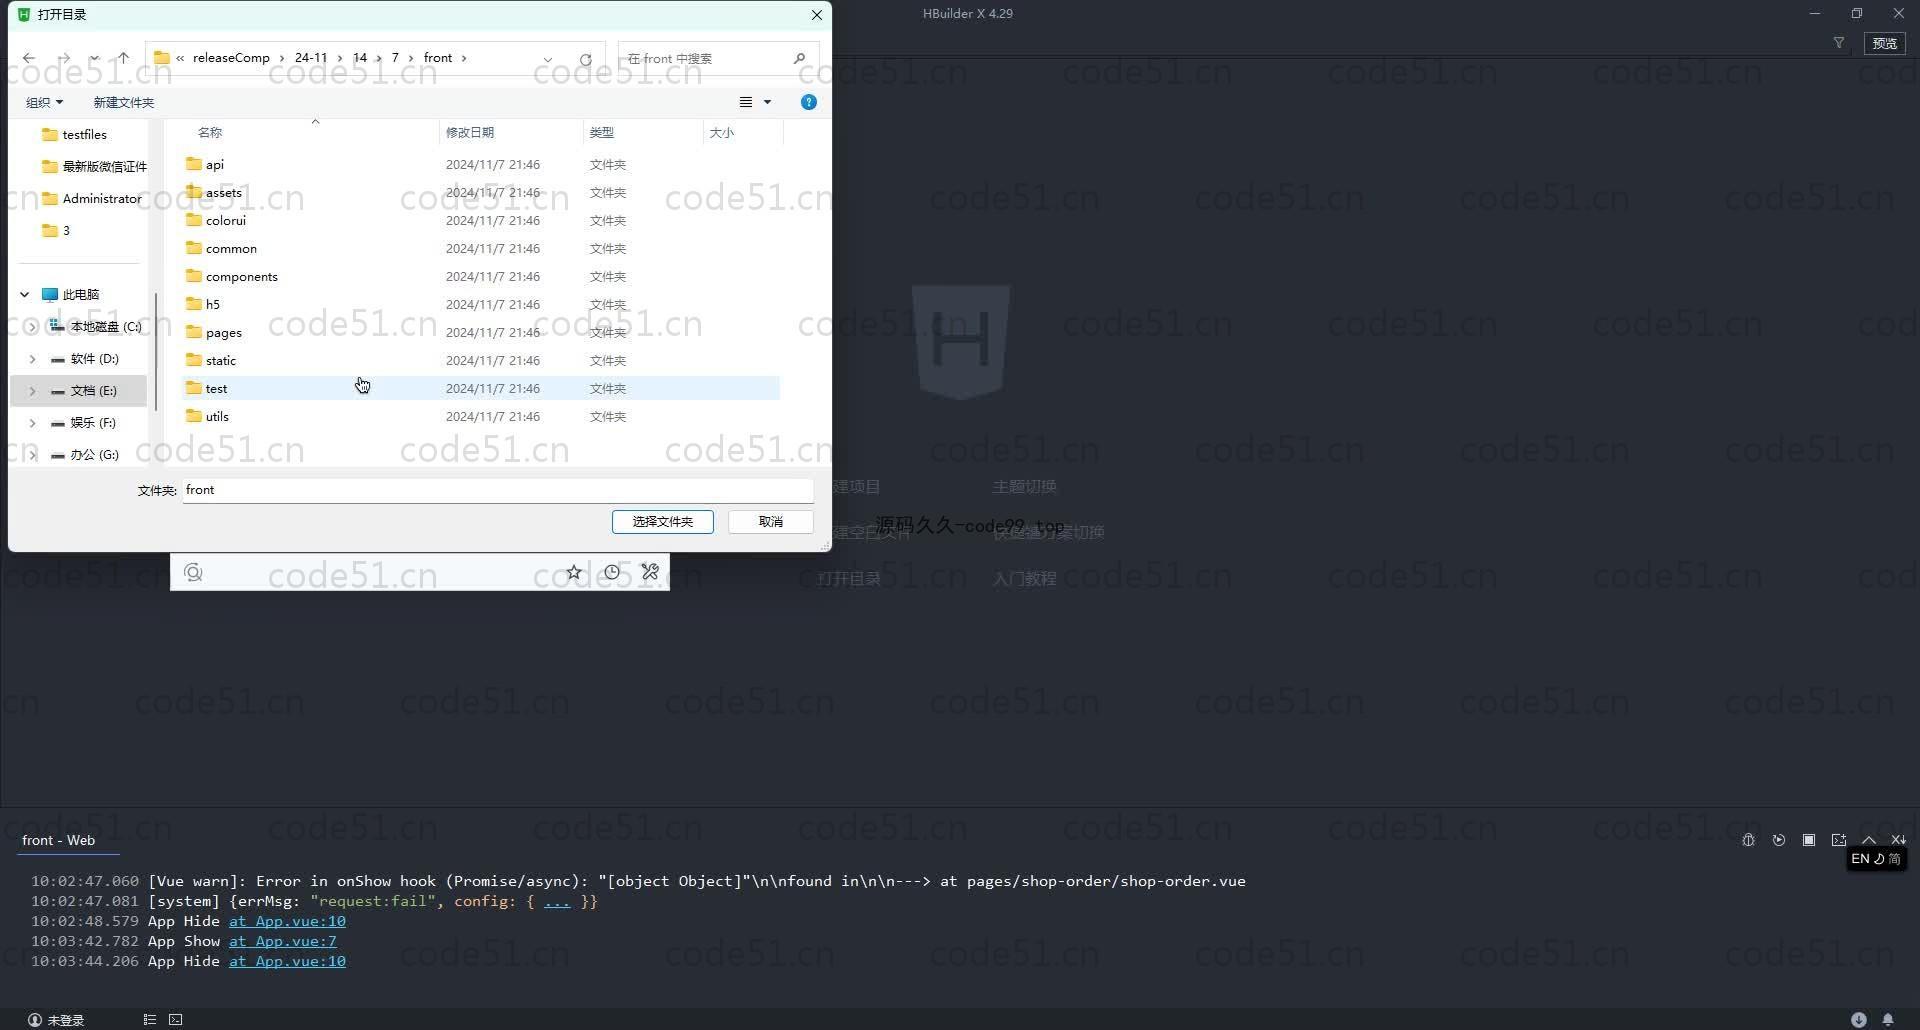The image size is (1920, 1030).
Task: Click the history clock icon
Action: pos(612,572)
